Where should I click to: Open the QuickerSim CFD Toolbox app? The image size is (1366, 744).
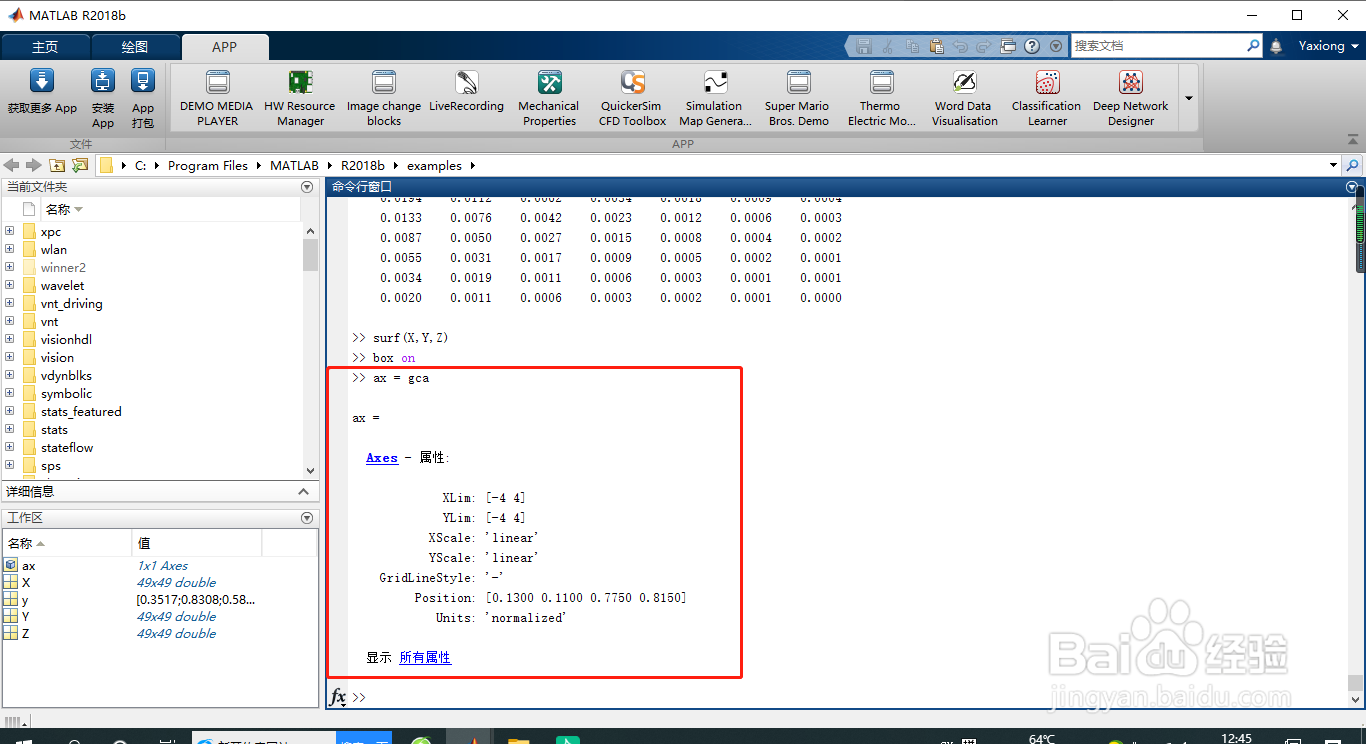click(632, 98)
